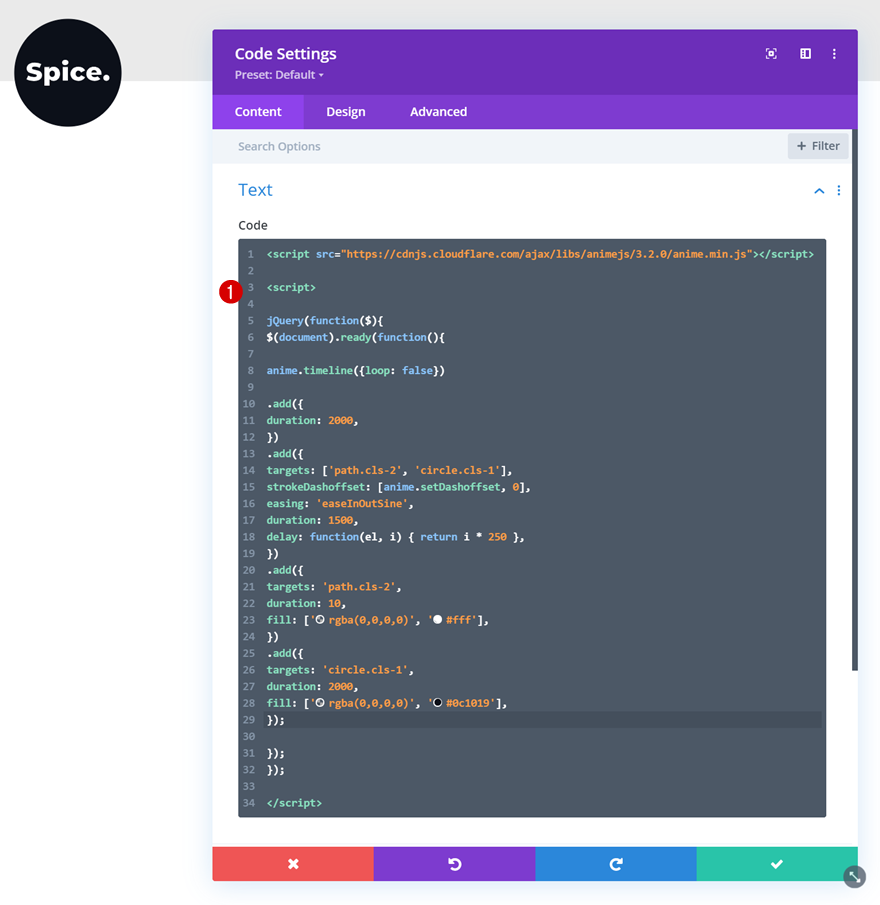Open the Preset: Default dropdown

[x=279, y=75]
